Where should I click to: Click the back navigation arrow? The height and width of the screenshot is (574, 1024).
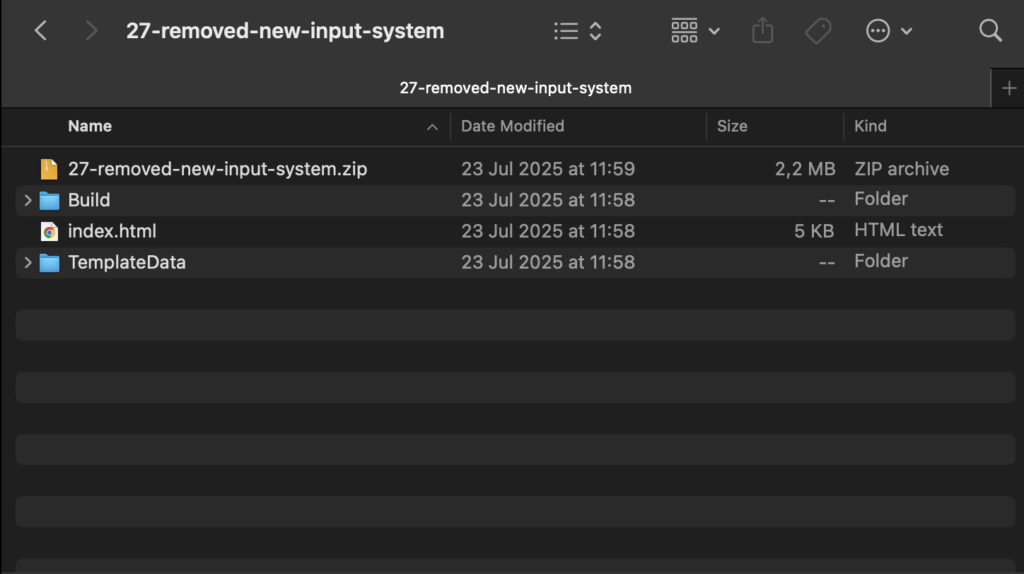41,31
